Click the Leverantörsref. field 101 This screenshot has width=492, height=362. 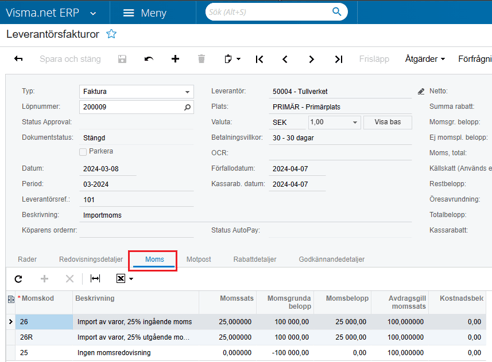pos(137,200)
